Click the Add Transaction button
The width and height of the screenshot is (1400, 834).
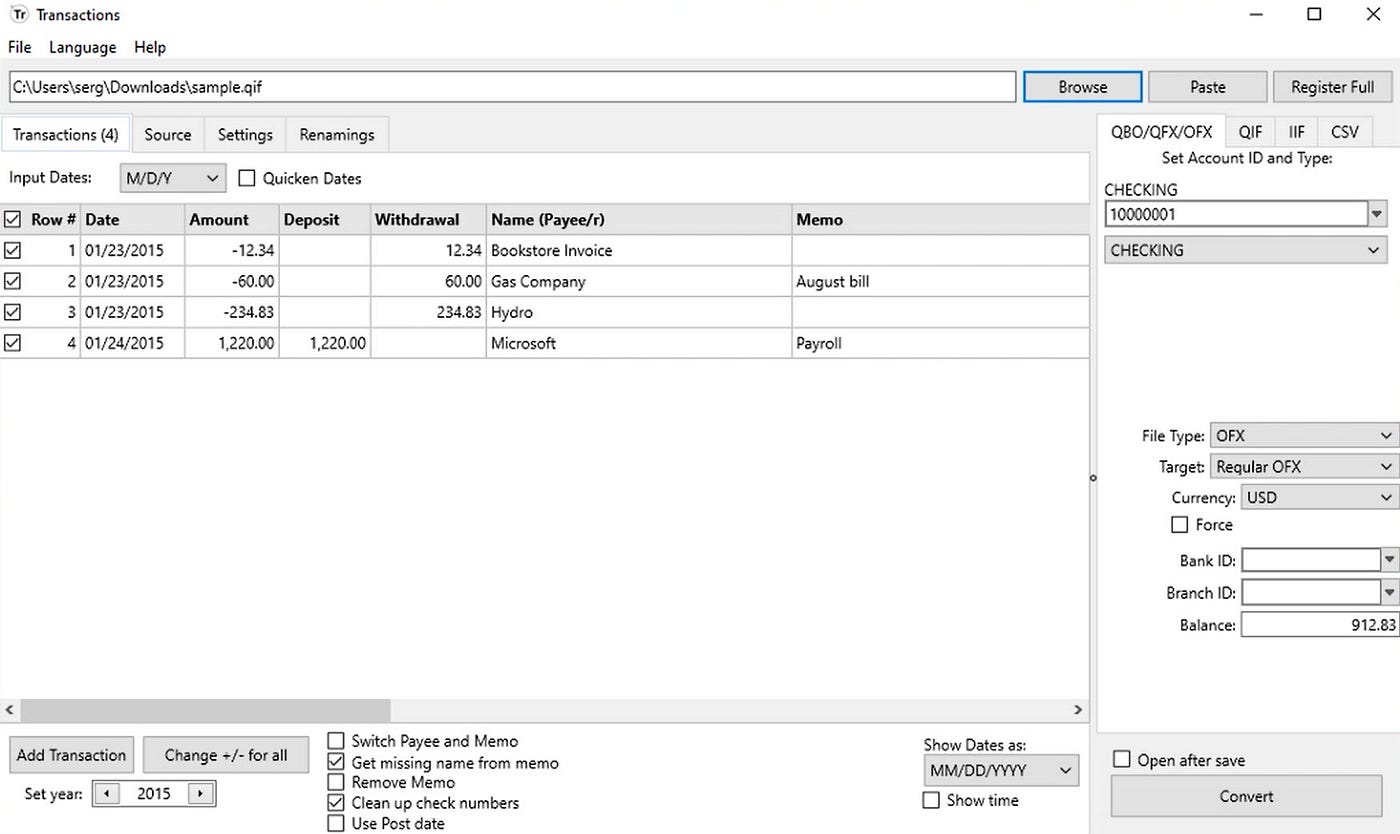pos(72,755)
